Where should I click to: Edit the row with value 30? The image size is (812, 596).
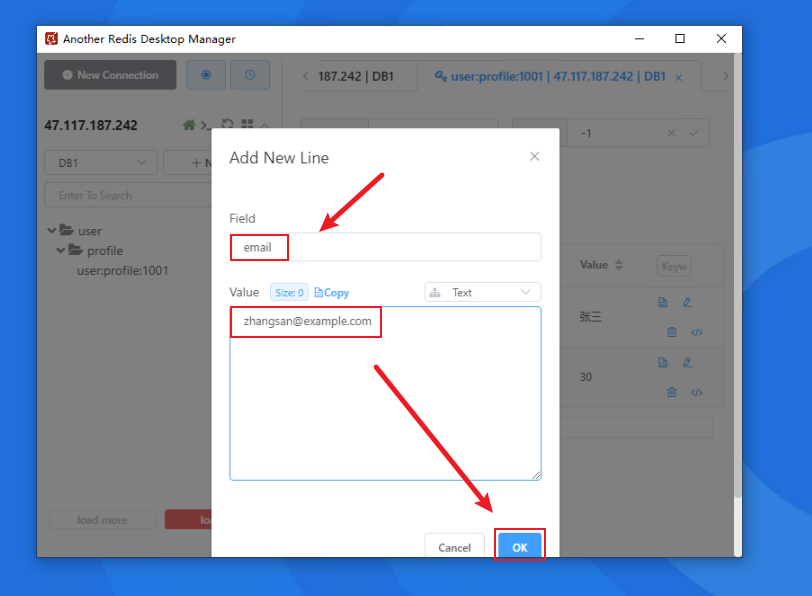[687, 362]
